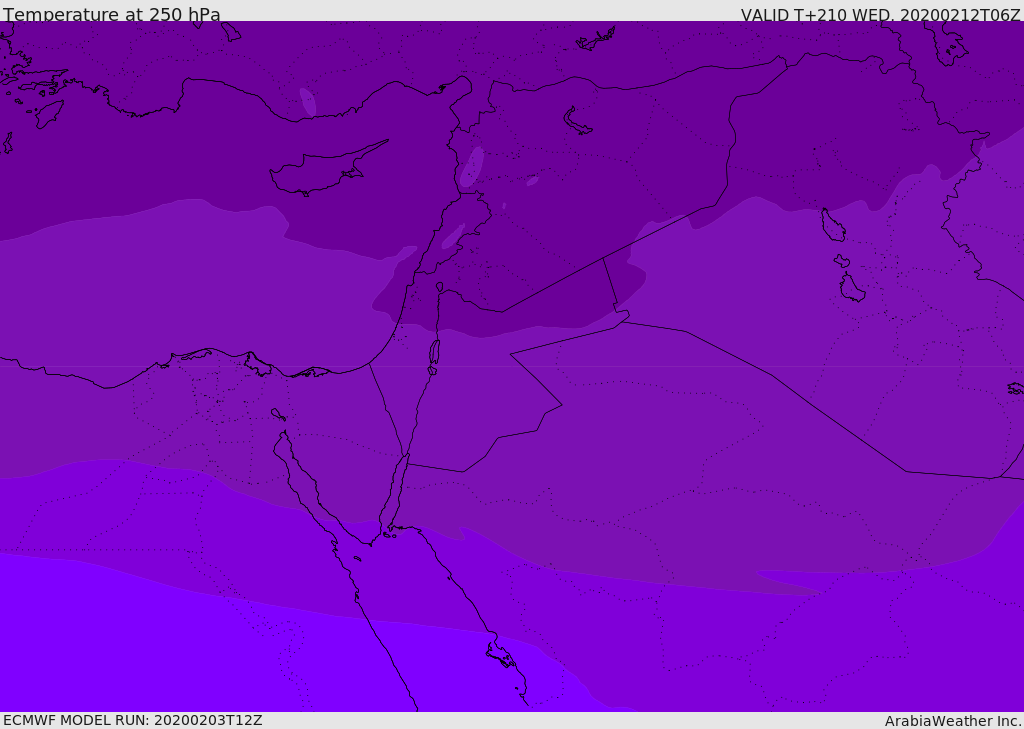Click the 'VALID T+210 WED. 20200212T06Z' label

click(880, 14)
